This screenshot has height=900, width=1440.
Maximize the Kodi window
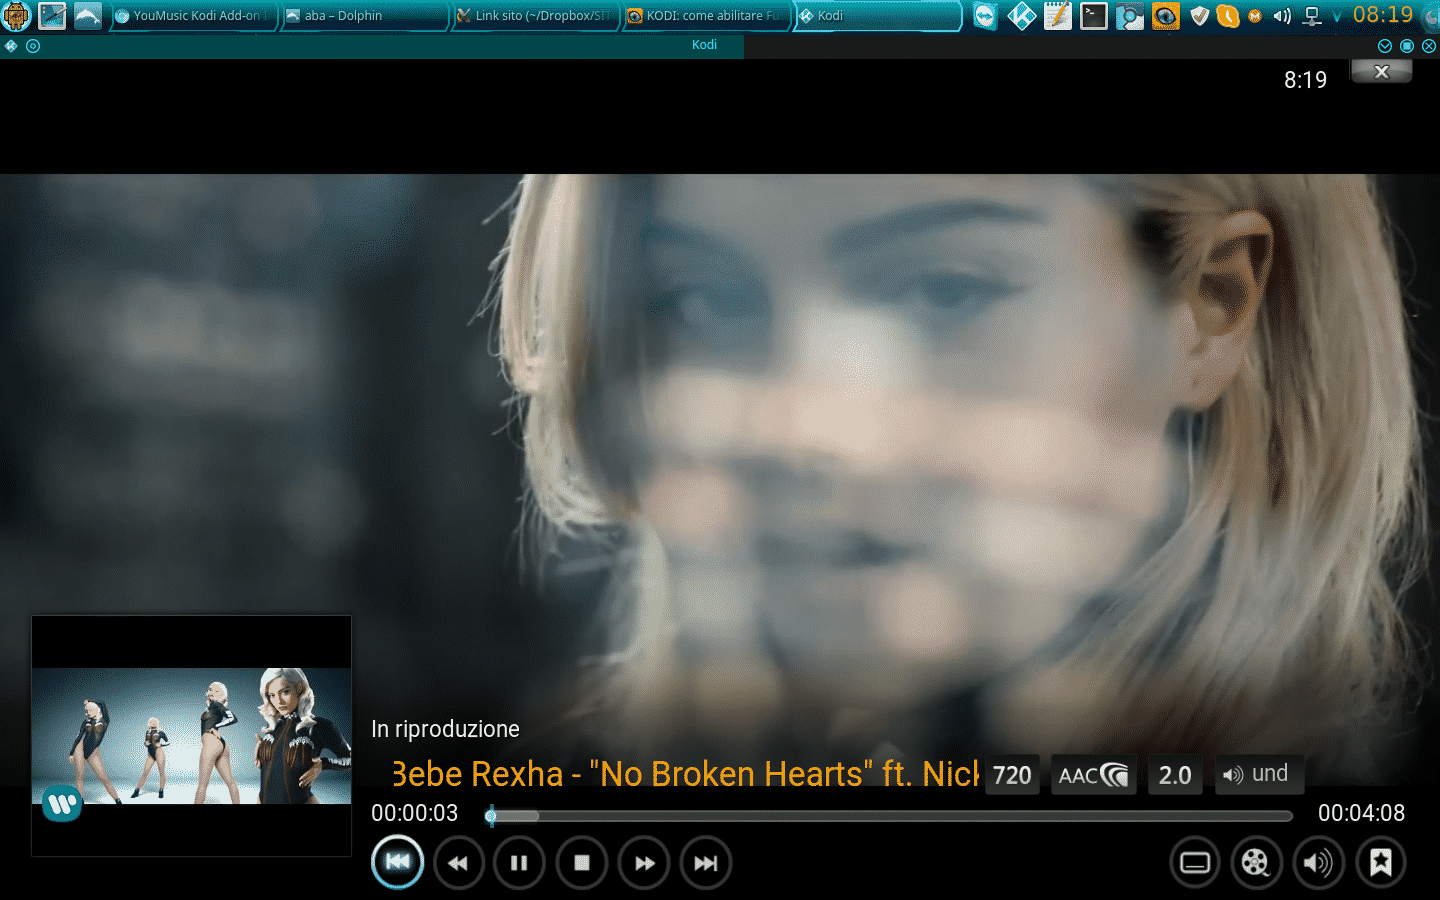(1407, 46)
